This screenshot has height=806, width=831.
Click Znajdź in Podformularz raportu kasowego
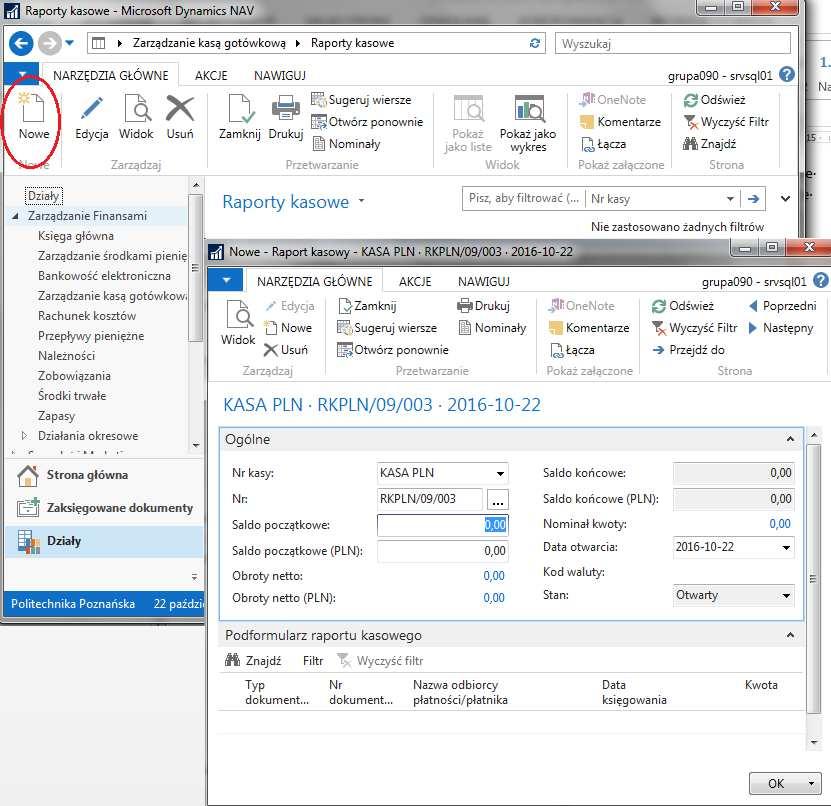point(253,660)
